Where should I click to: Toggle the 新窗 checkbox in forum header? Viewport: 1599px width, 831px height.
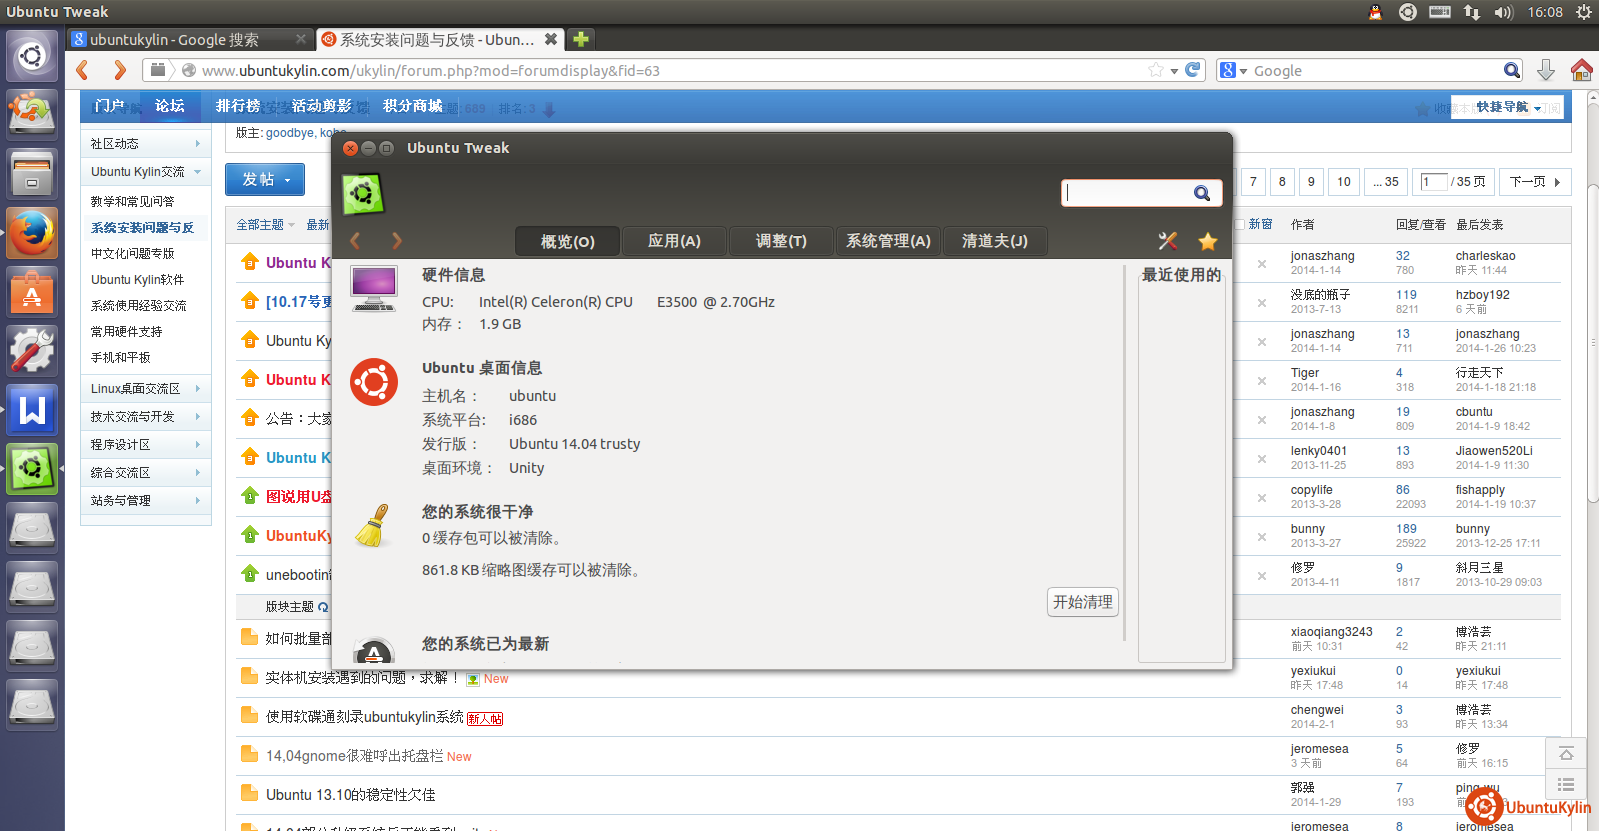coord(1240,225)
